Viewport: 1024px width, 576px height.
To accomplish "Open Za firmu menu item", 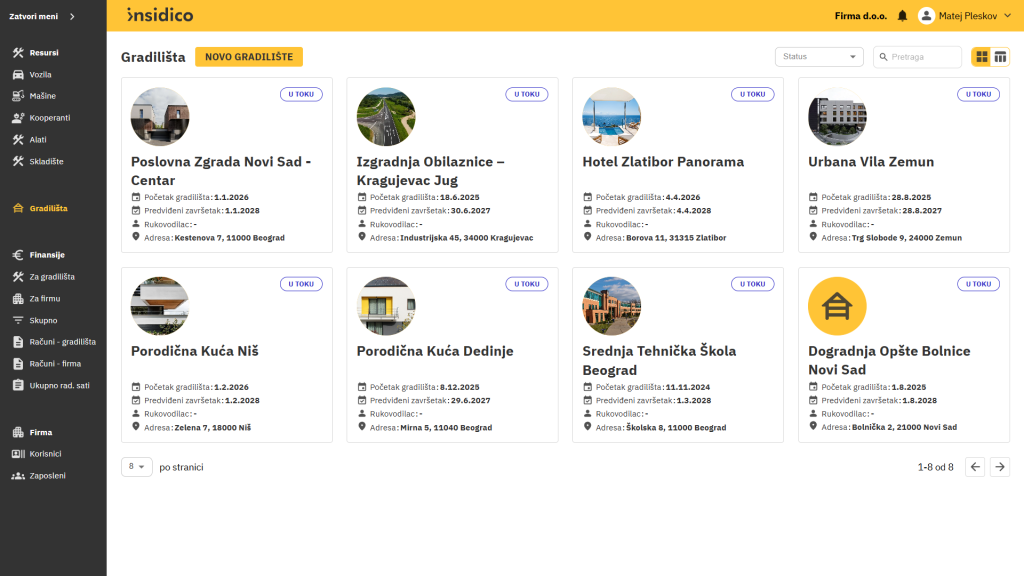I will pos(44,298).
